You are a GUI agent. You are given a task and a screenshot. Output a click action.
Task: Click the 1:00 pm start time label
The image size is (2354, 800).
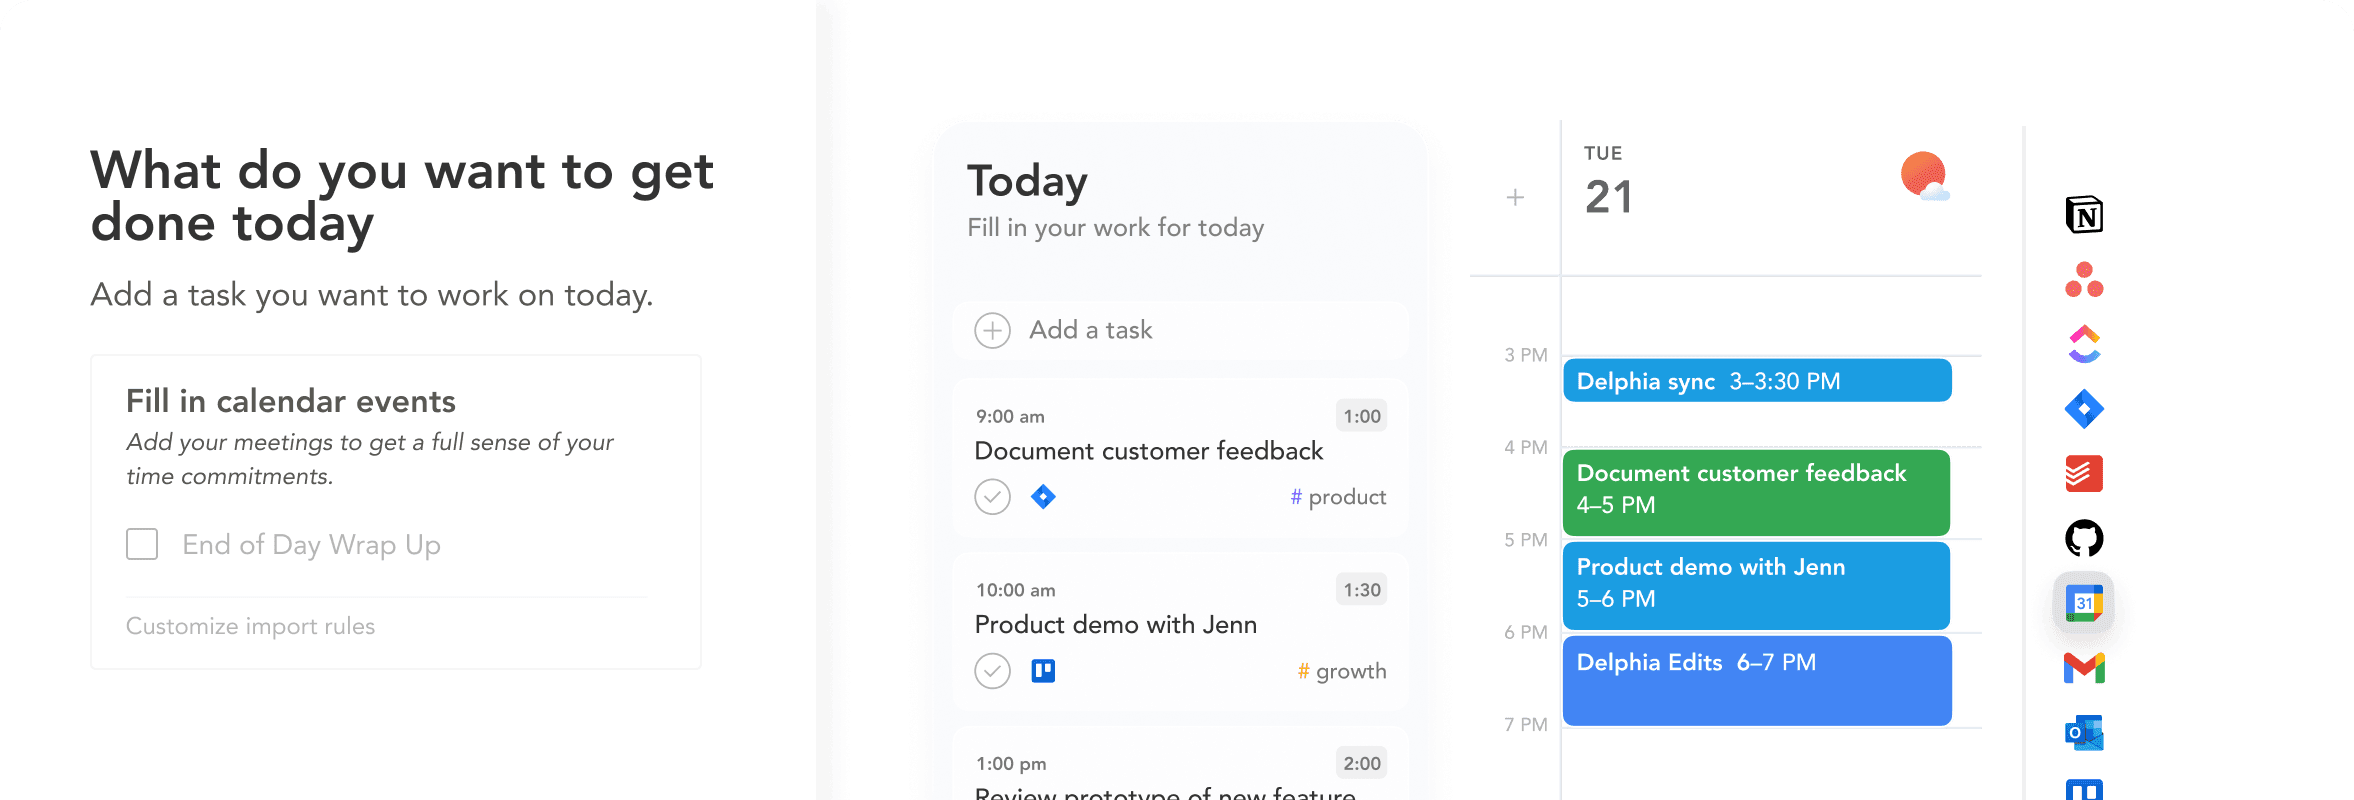1011,764
